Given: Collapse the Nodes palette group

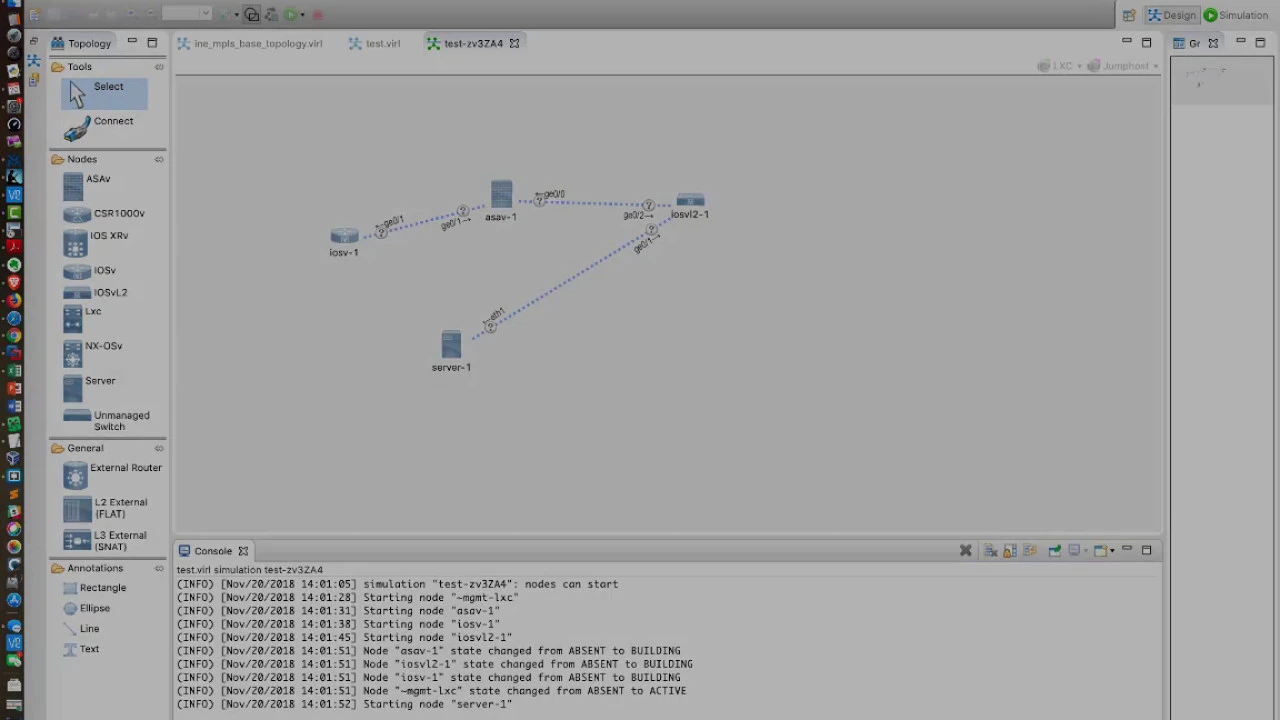Looking at the screenshot, I should click(159, 159).
